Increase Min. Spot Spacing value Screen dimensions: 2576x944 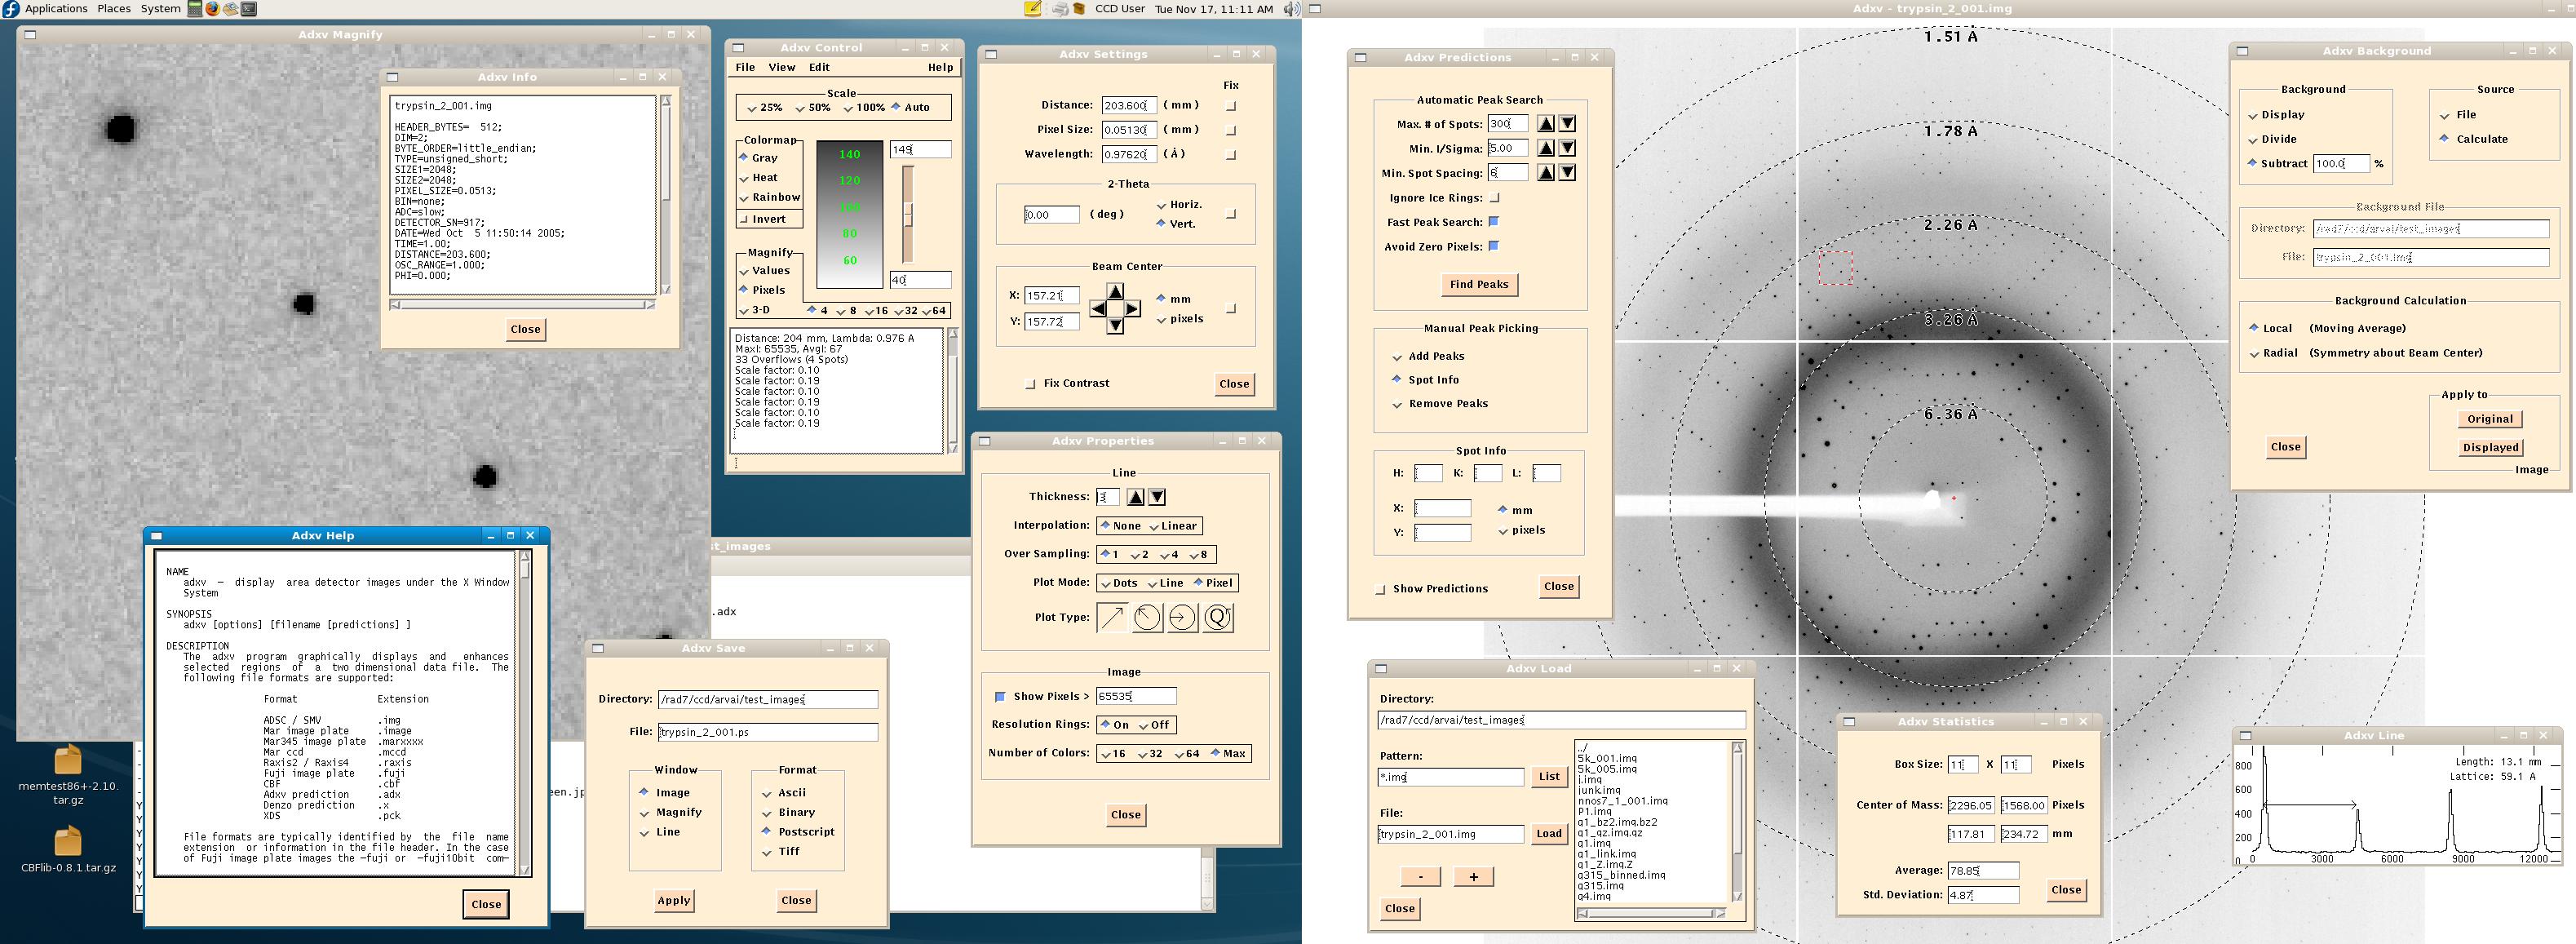point(1546,173)
